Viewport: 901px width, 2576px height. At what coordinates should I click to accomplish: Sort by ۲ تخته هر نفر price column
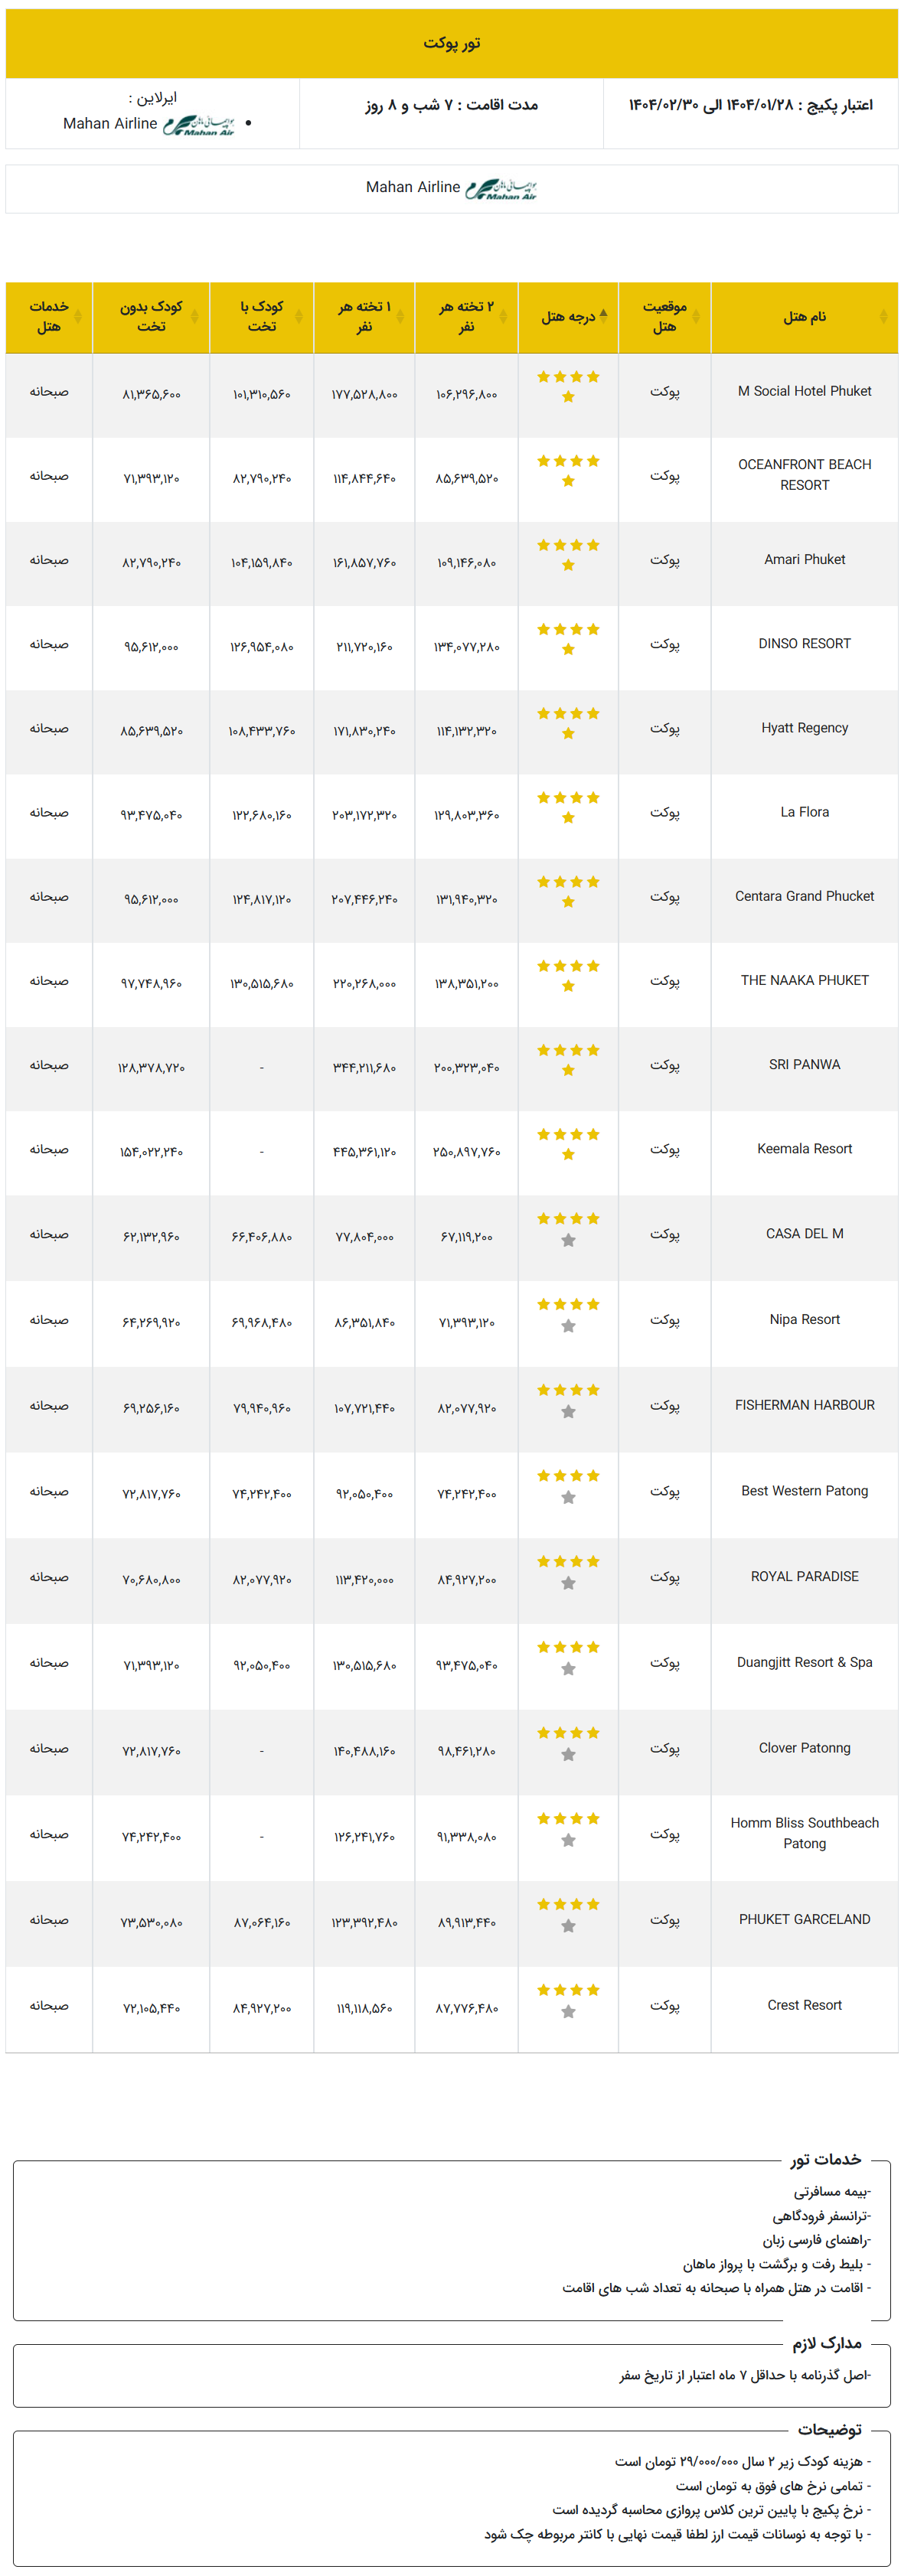466,317
